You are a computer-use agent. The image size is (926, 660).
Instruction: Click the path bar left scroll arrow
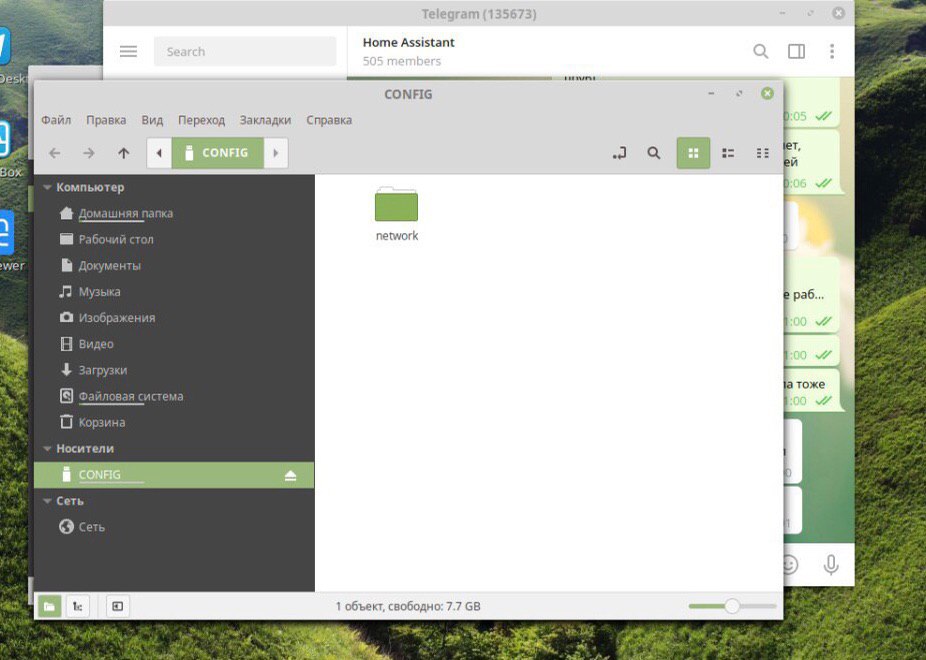point(159,153)
